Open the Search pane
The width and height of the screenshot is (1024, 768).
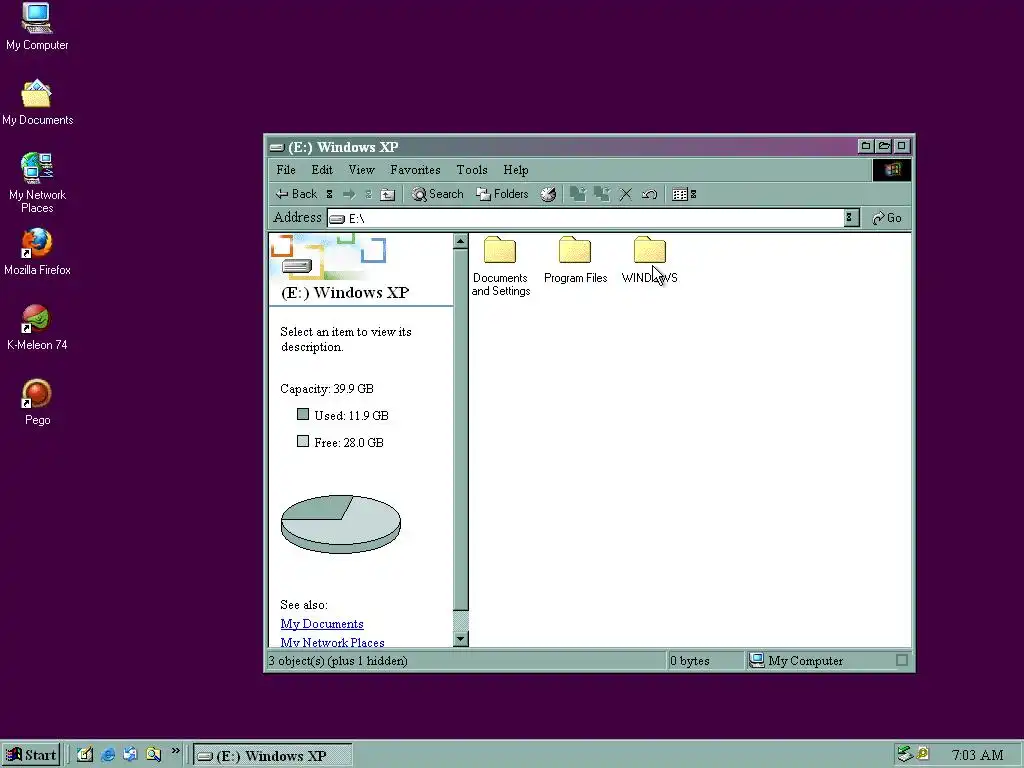pos(438,194)
